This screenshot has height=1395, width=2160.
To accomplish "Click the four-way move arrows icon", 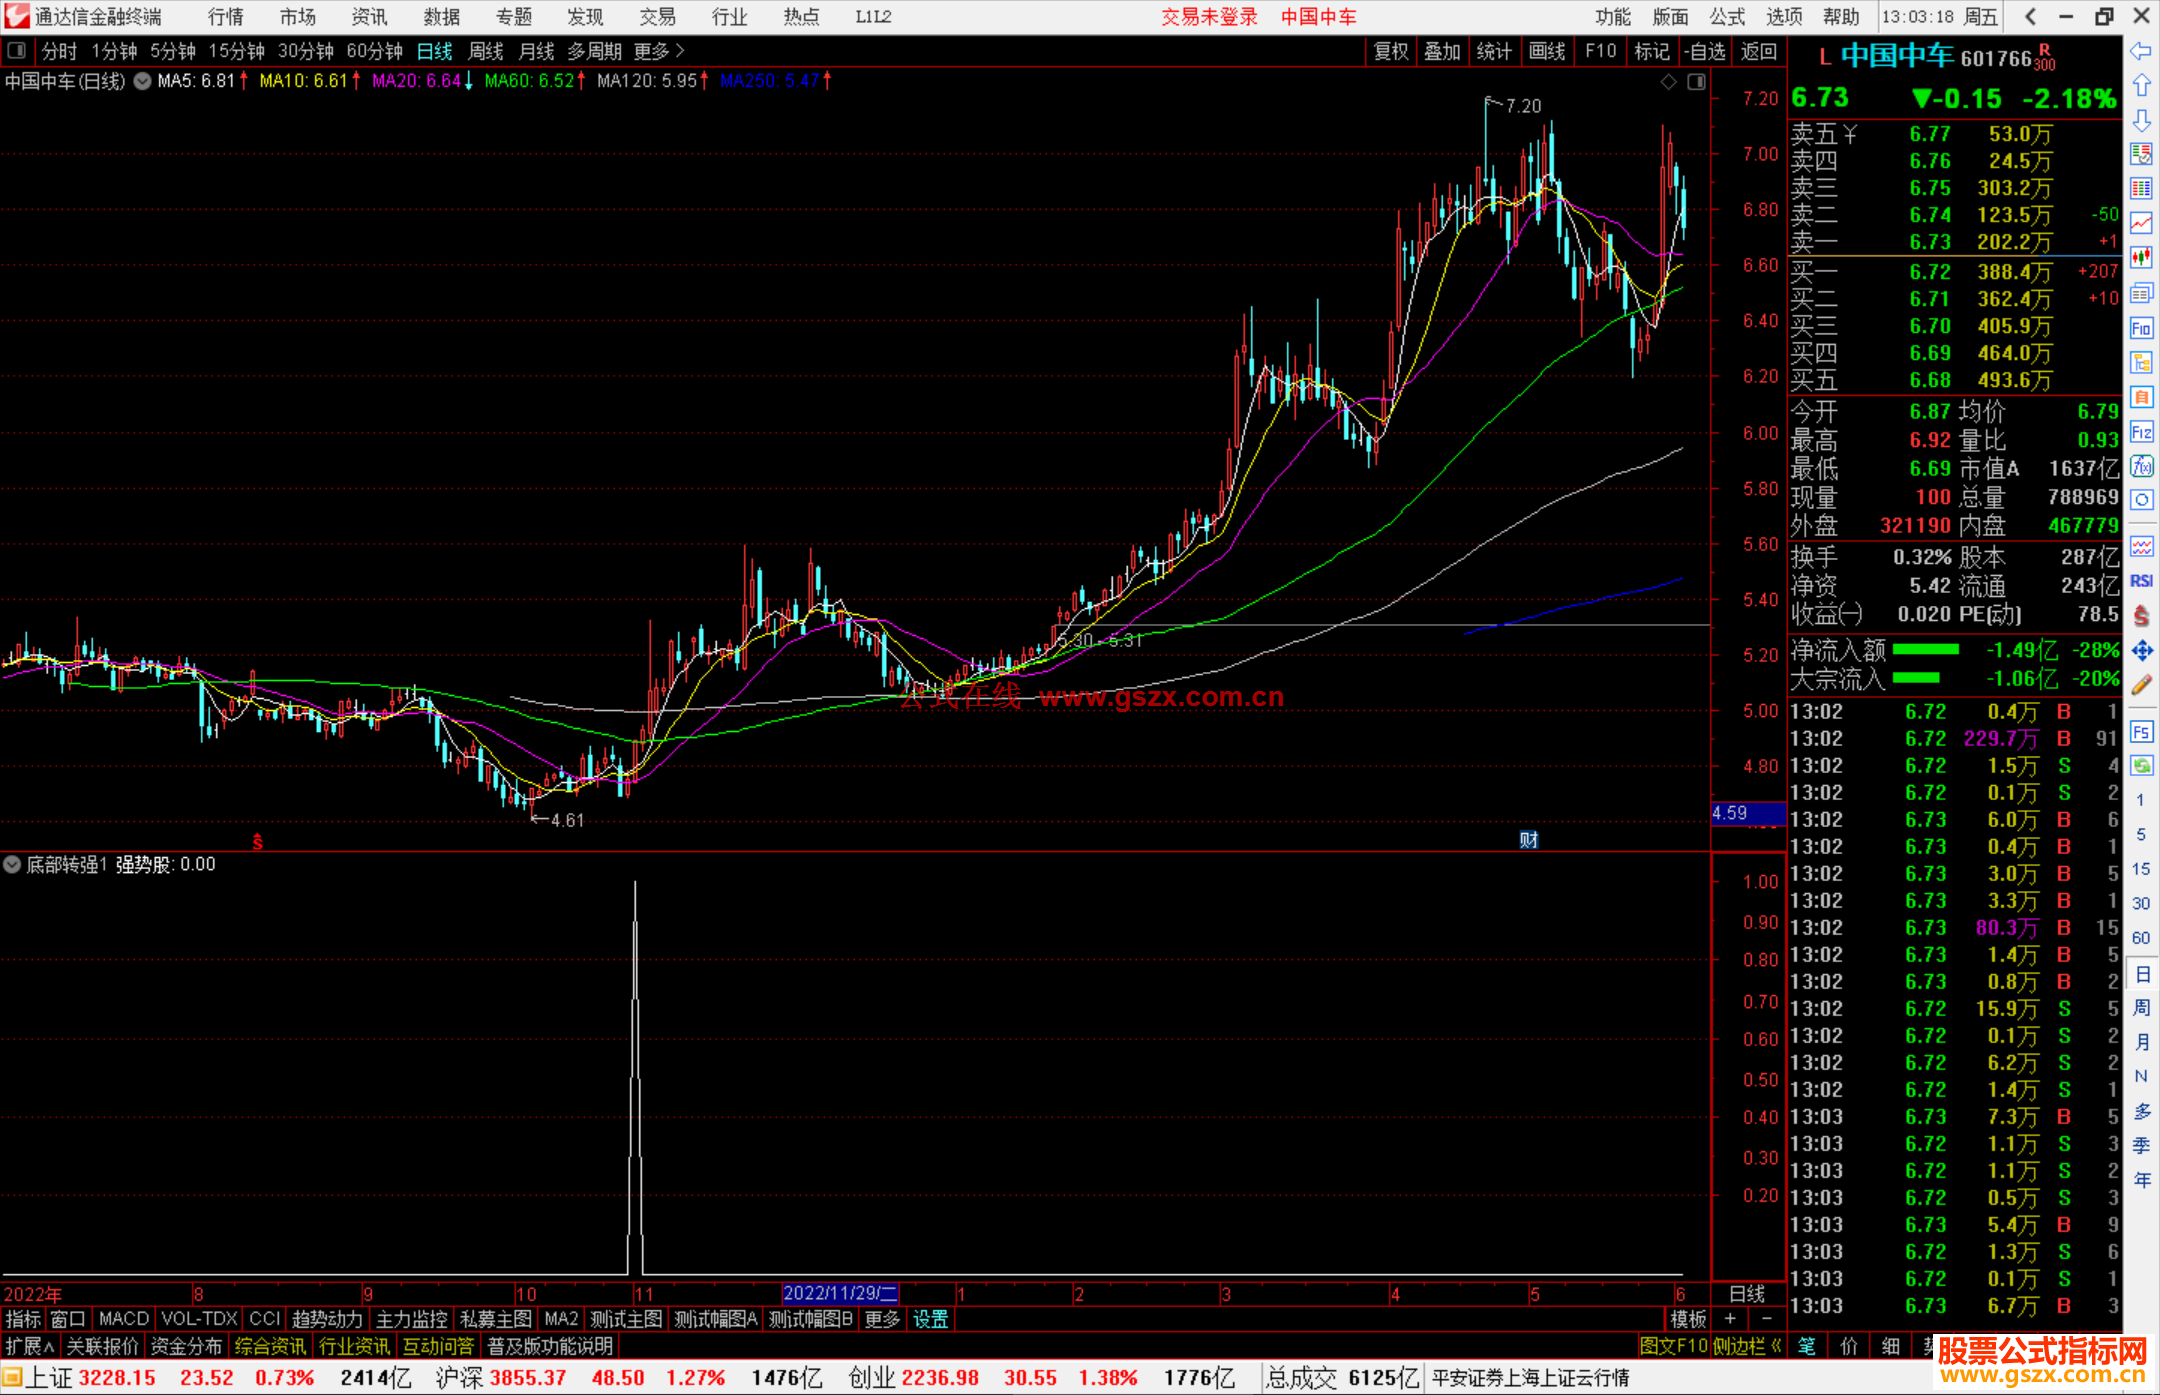I will pos(2141,651).
